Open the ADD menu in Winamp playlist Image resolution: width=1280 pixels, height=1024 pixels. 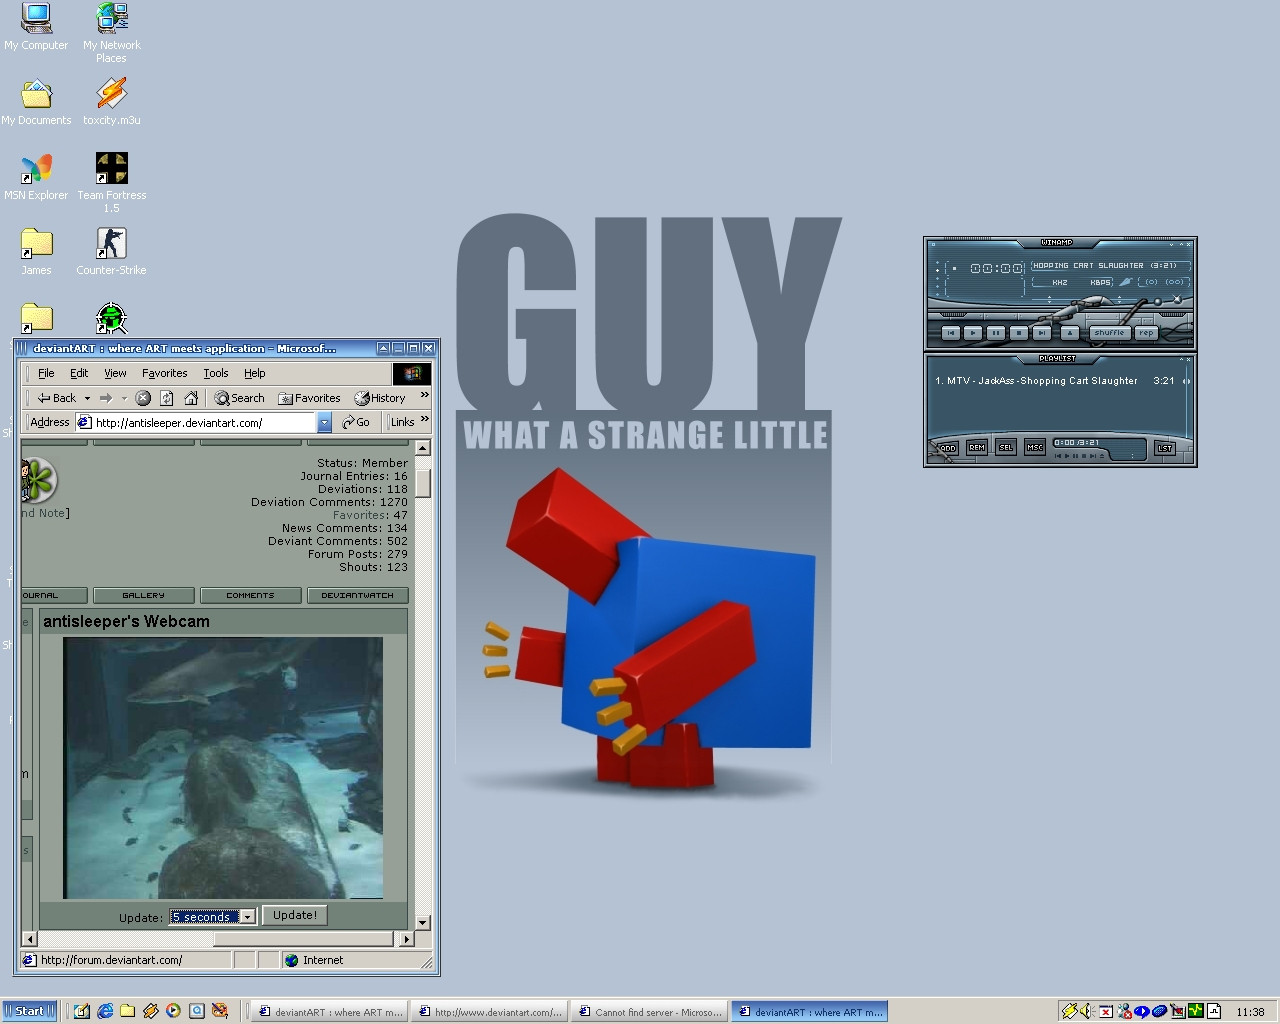coord(948,448)
